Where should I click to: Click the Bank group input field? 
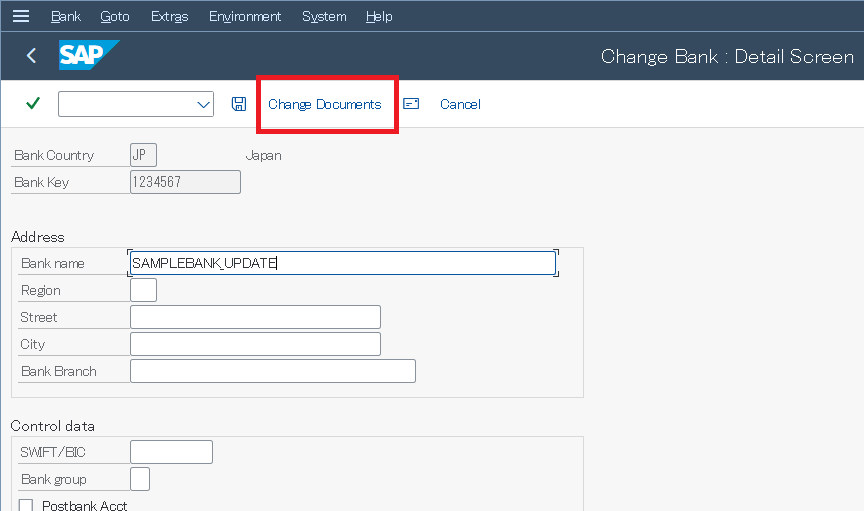(140, 479)
